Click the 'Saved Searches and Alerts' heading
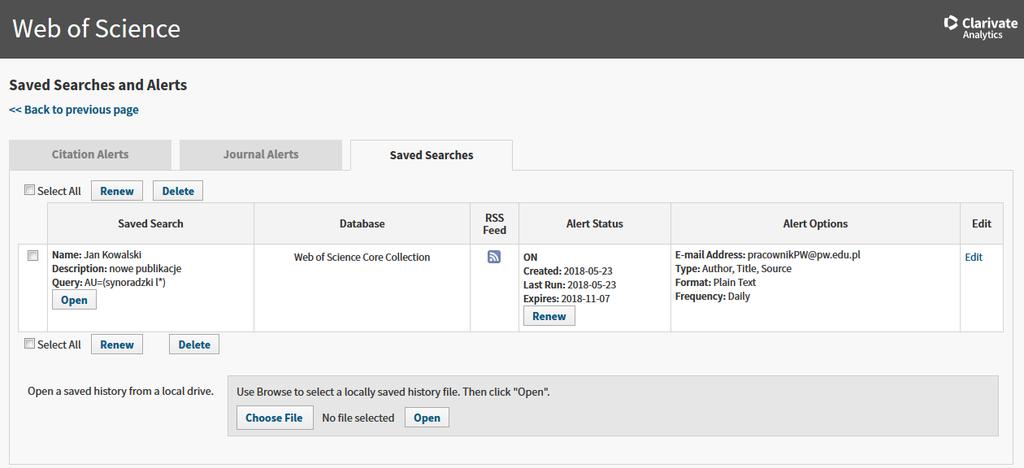 pyautogui.click(x=98, y=85)
